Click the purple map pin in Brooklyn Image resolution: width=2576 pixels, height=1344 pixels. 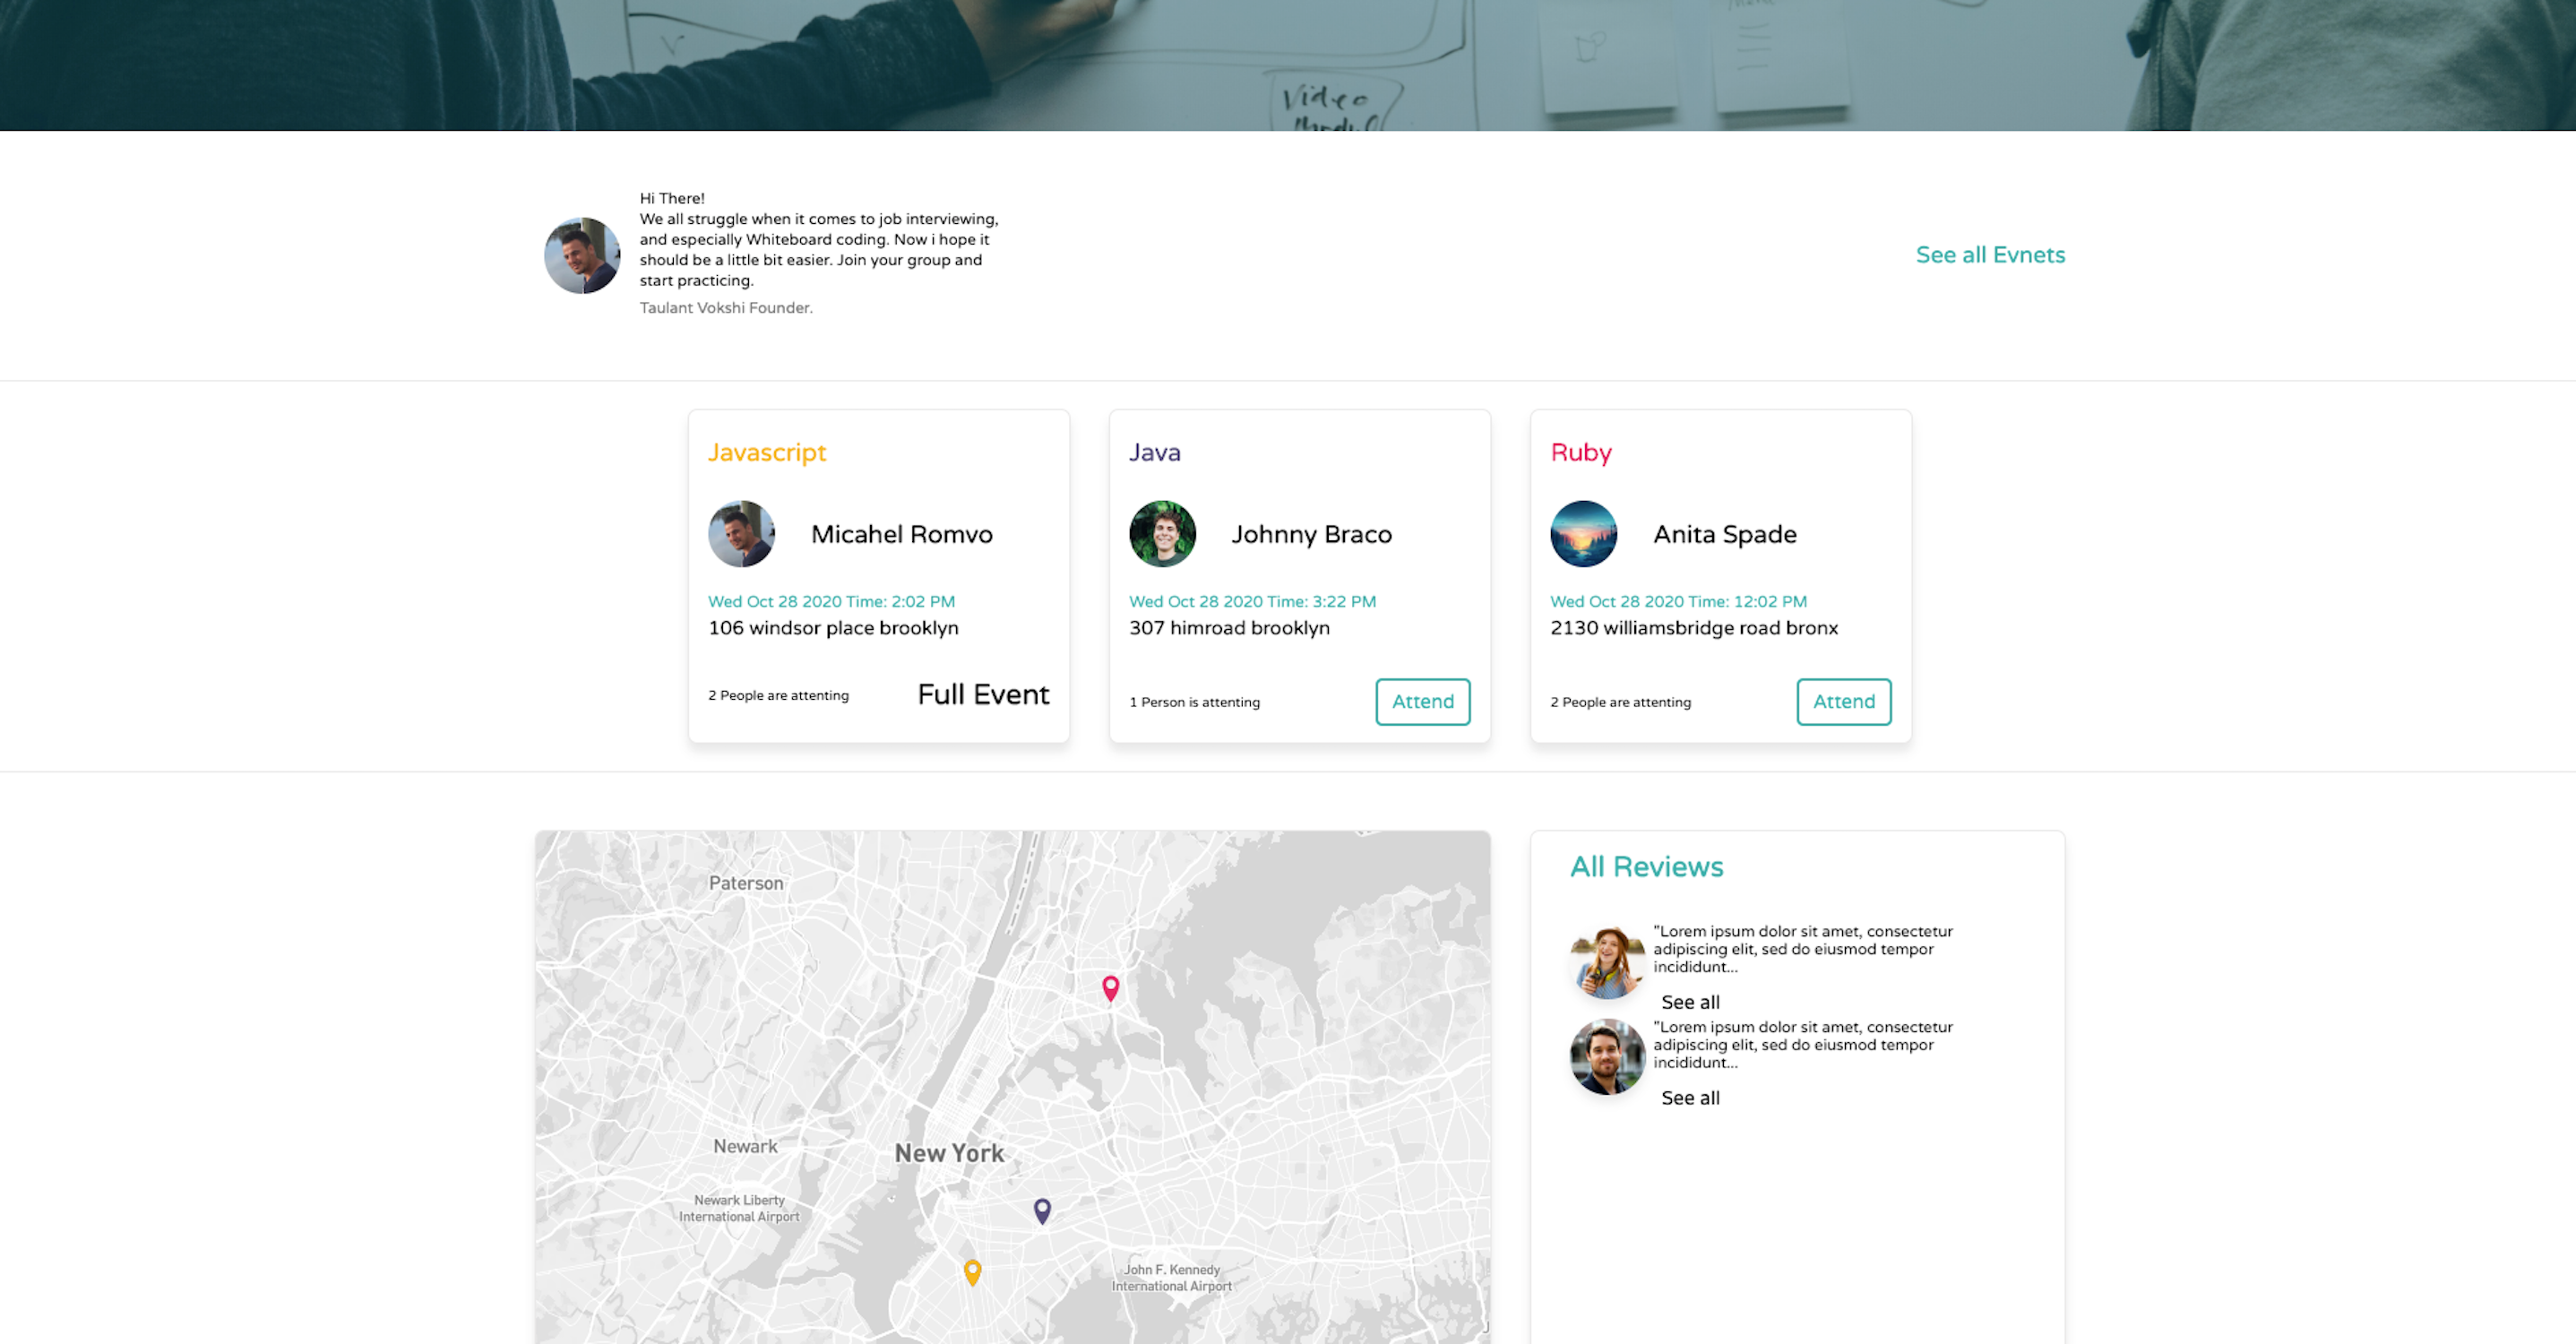tap(1042, 1210)
